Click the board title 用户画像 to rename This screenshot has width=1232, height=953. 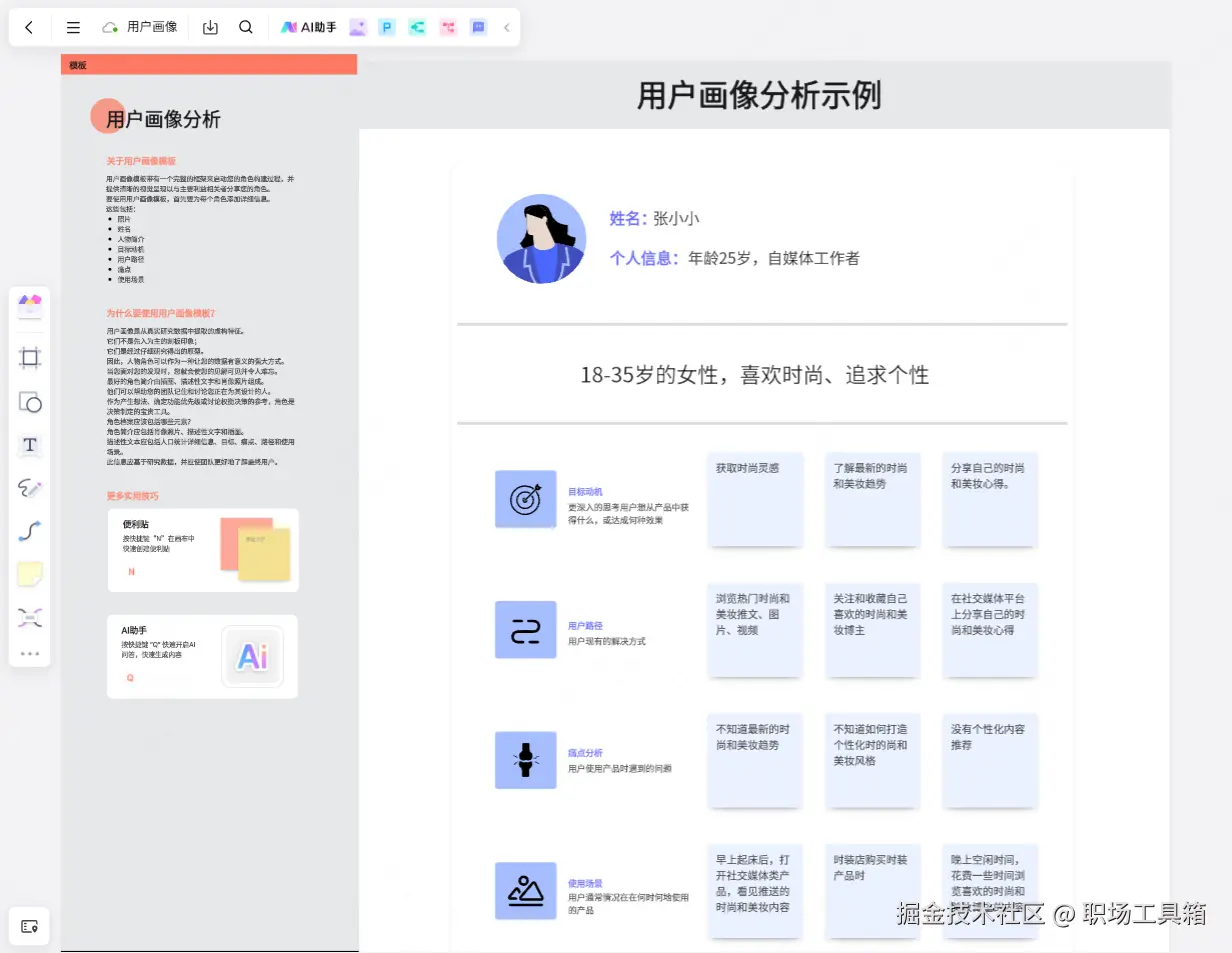[150, 27]
